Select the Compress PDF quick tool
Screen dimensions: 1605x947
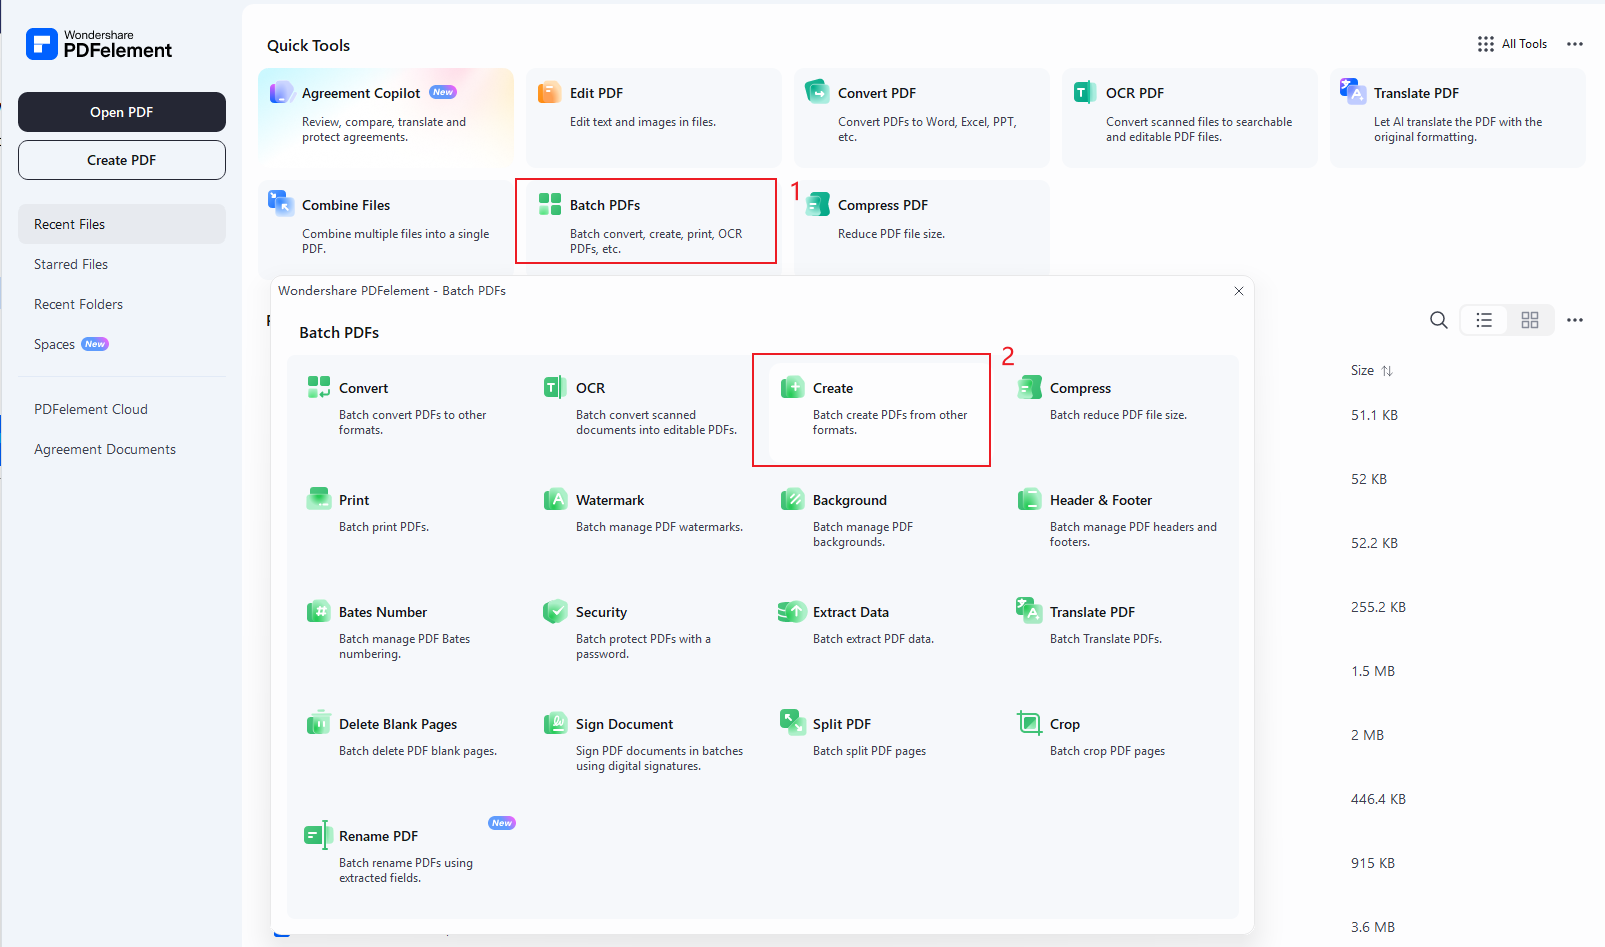coord(922,227)
